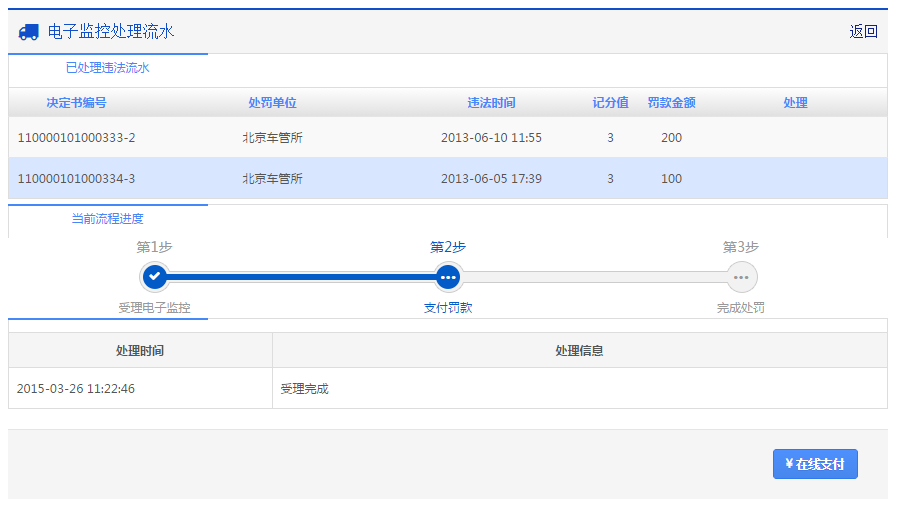
Task: Select row with number 110000101000333-2
Action: [76, 138]
